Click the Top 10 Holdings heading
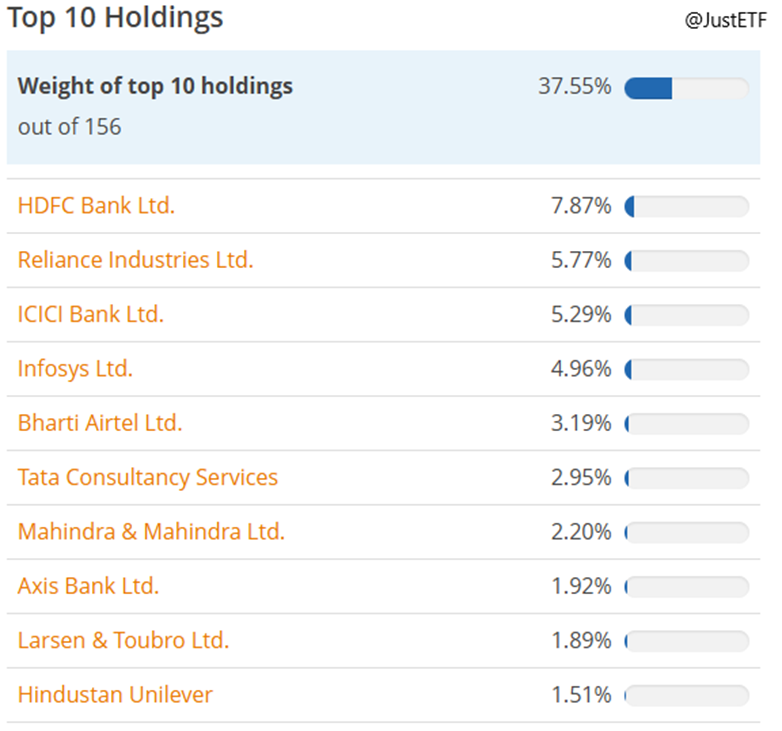Image resolution: width=782 pixels, height=731 pixels. coord(115,17)
